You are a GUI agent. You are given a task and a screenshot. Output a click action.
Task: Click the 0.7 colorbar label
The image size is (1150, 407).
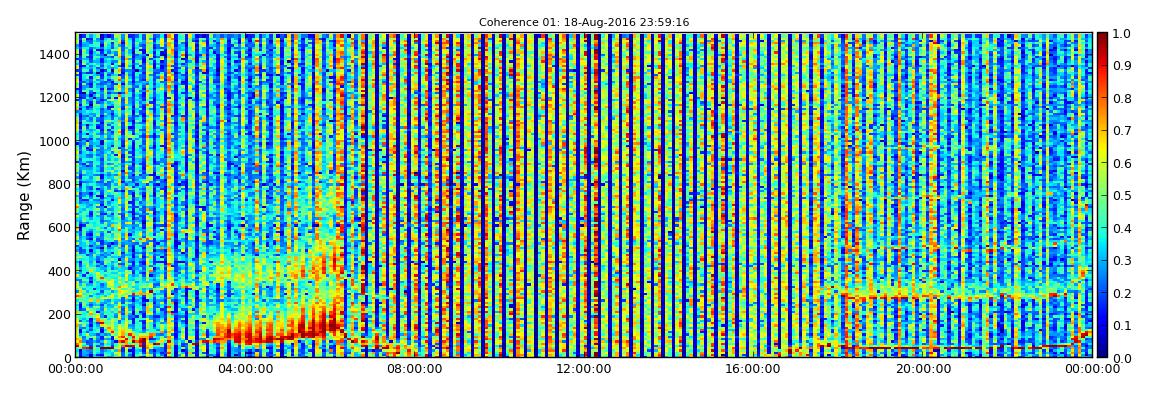tap(1121, 131)
